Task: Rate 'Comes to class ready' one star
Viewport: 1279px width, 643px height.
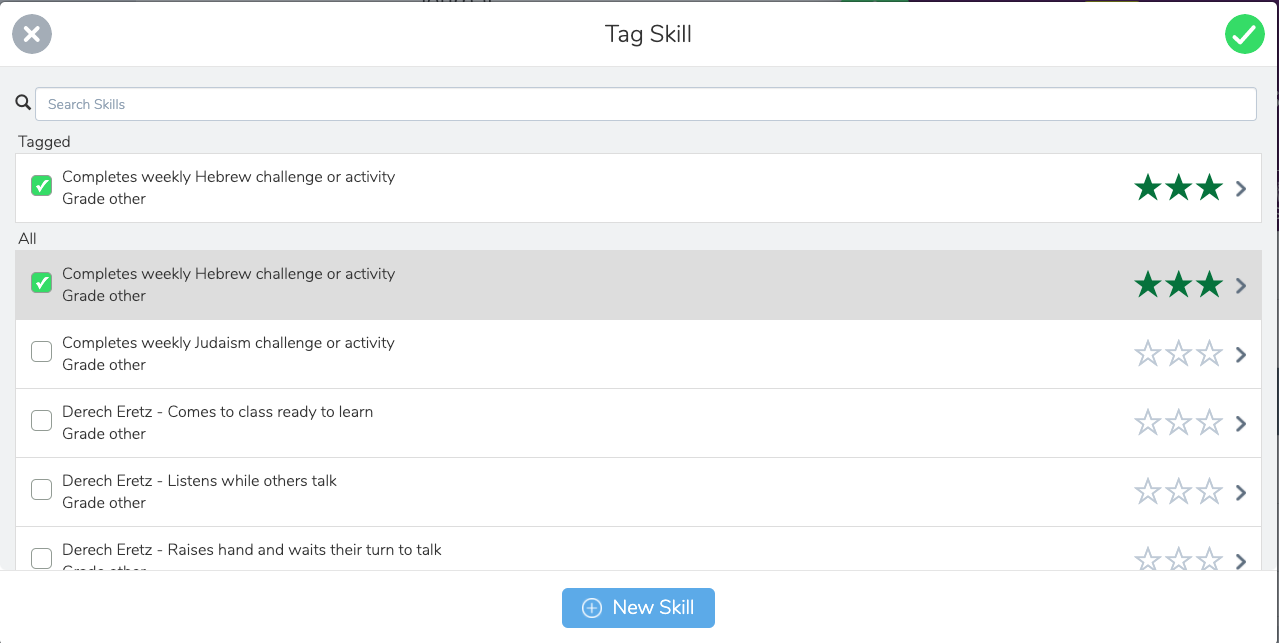Action: click(x=1147, y=423)
